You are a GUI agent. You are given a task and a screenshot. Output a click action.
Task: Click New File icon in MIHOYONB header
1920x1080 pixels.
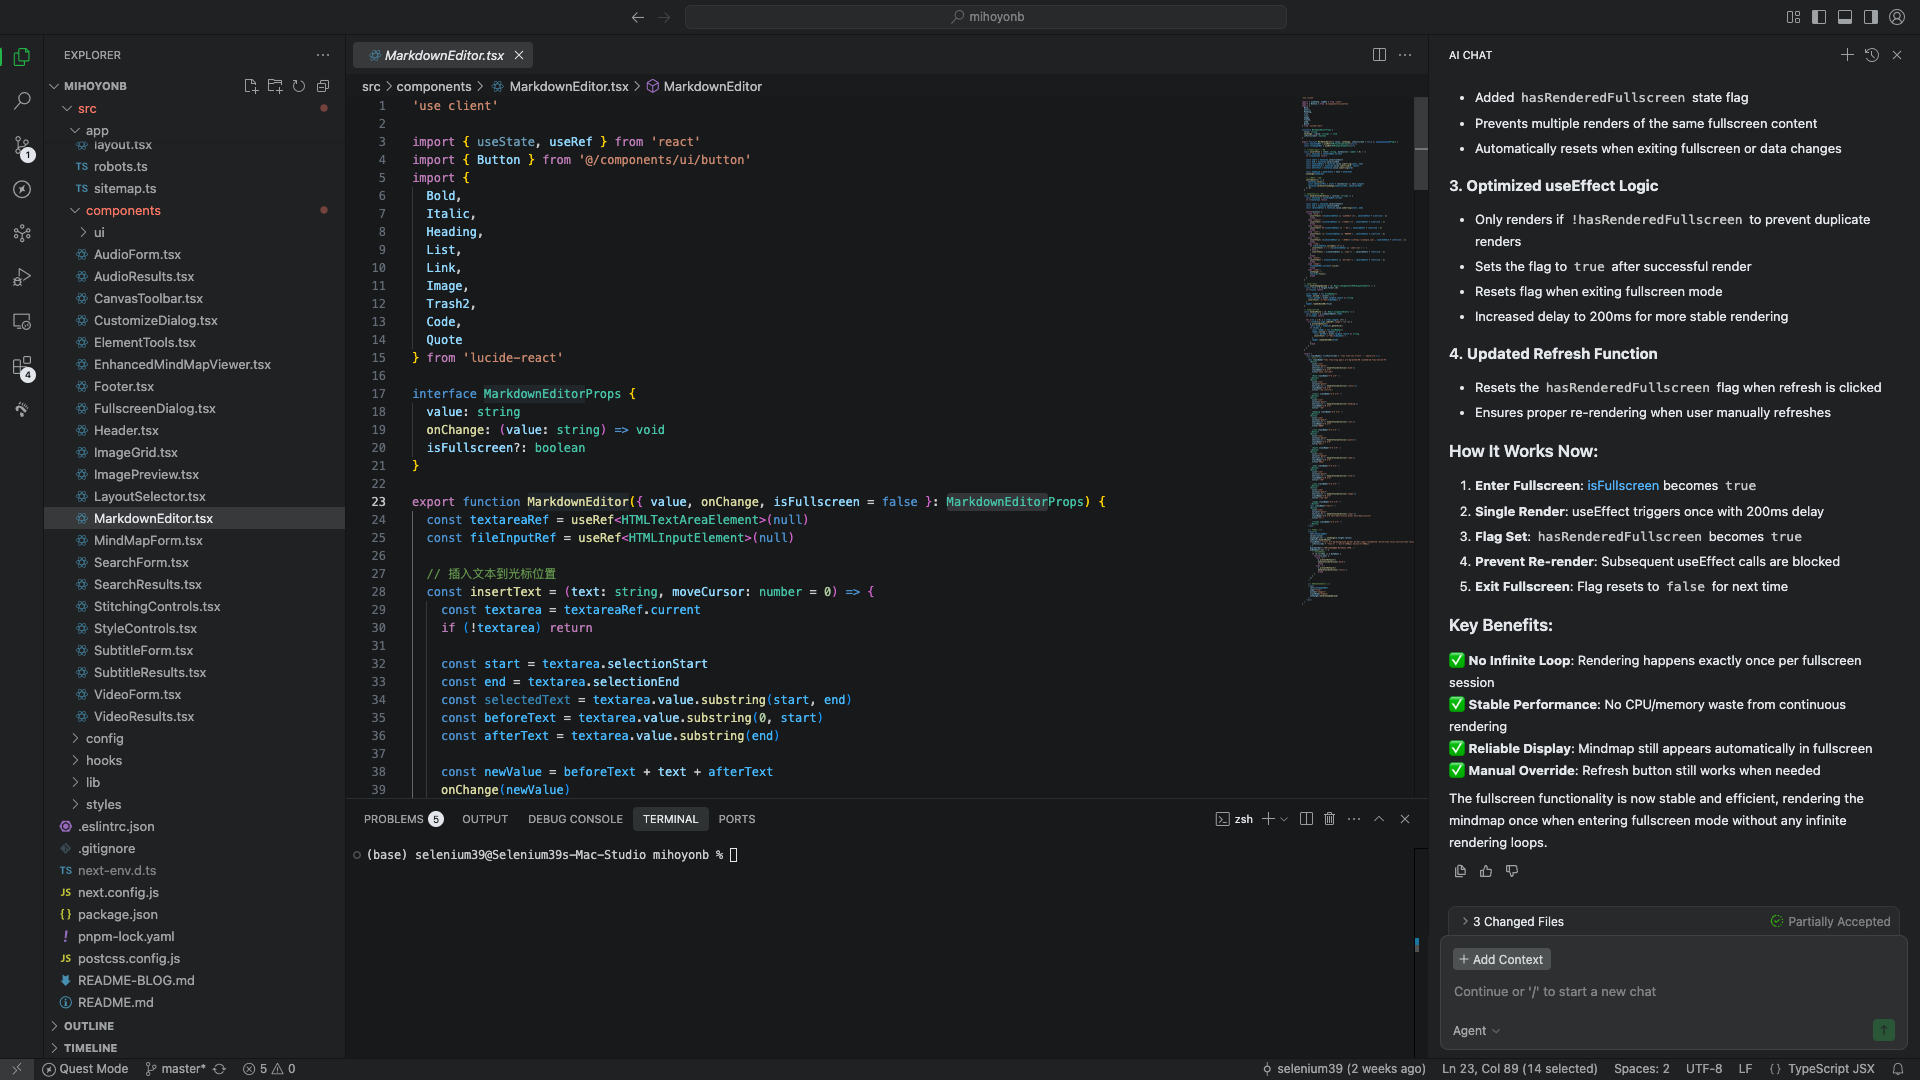pos(251,86)
